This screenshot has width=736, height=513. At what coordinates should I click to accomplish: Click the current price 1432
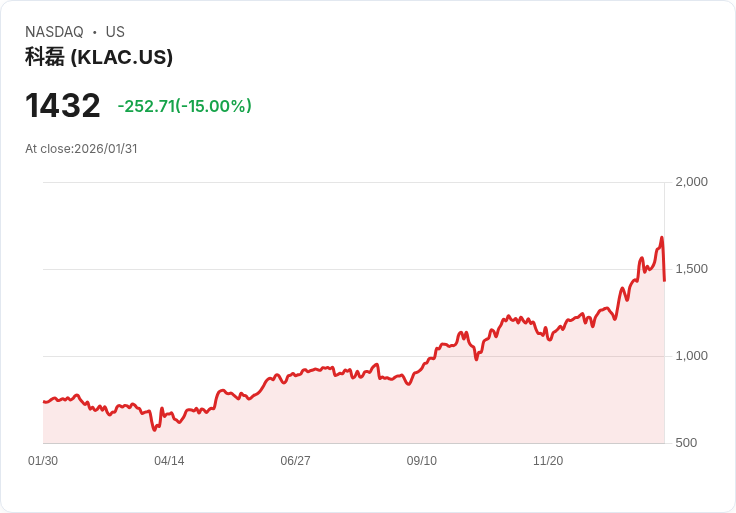(x=63, y=105)
